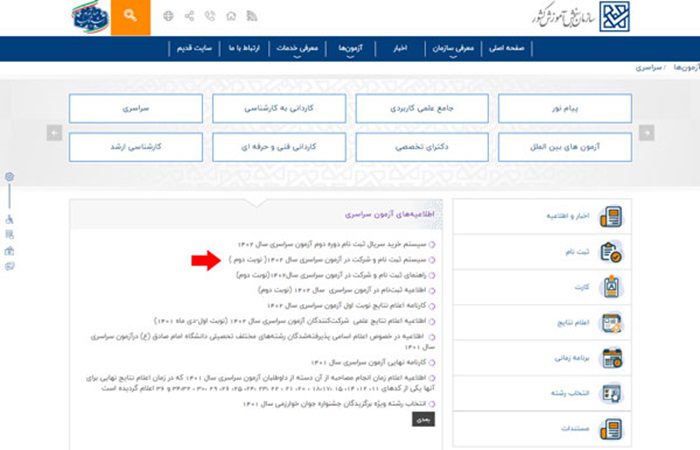Open اعلام نتایج sidebar label
This screenshot has height=450, width=700.
574,322
